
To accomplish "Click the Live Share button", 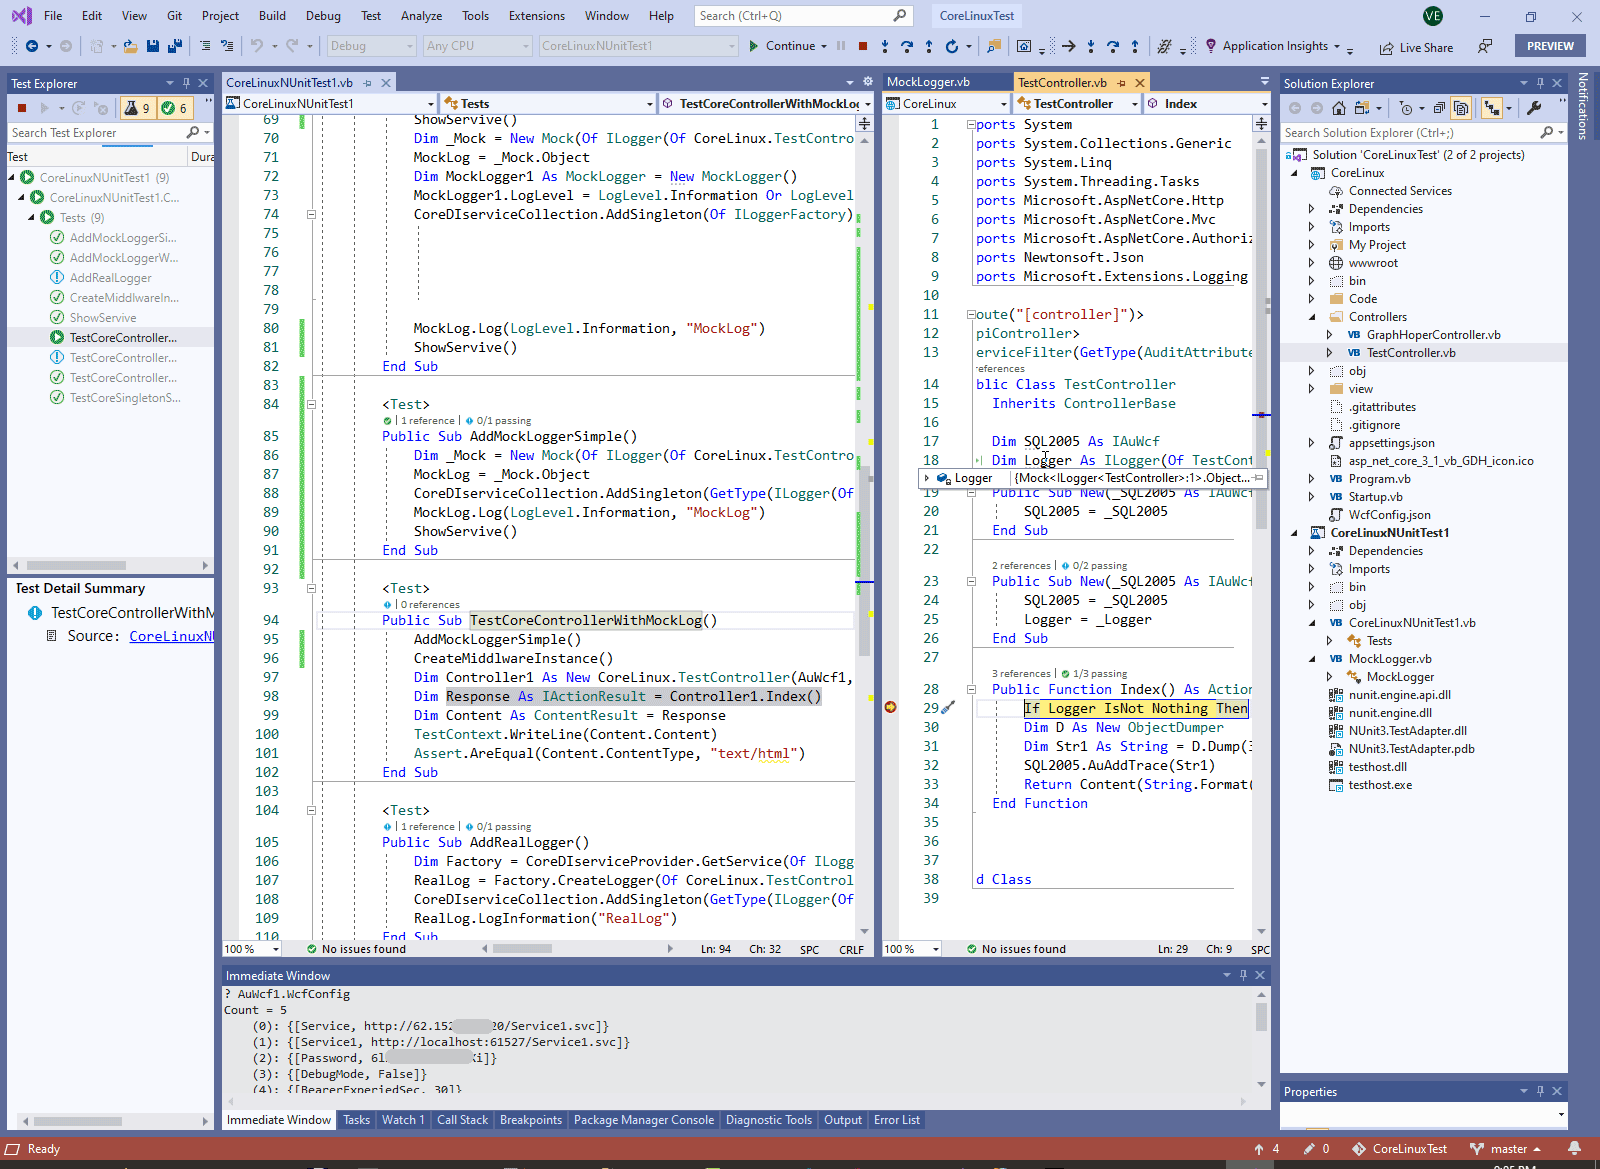I will pyautogui.click(x=1416, y=47).
